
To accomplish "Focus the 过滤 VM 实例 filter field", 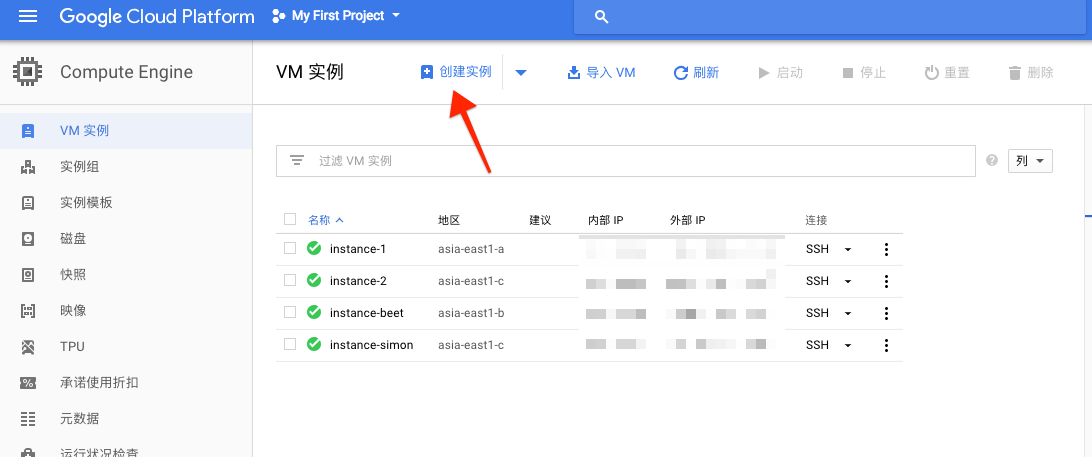I will (625, 161).
